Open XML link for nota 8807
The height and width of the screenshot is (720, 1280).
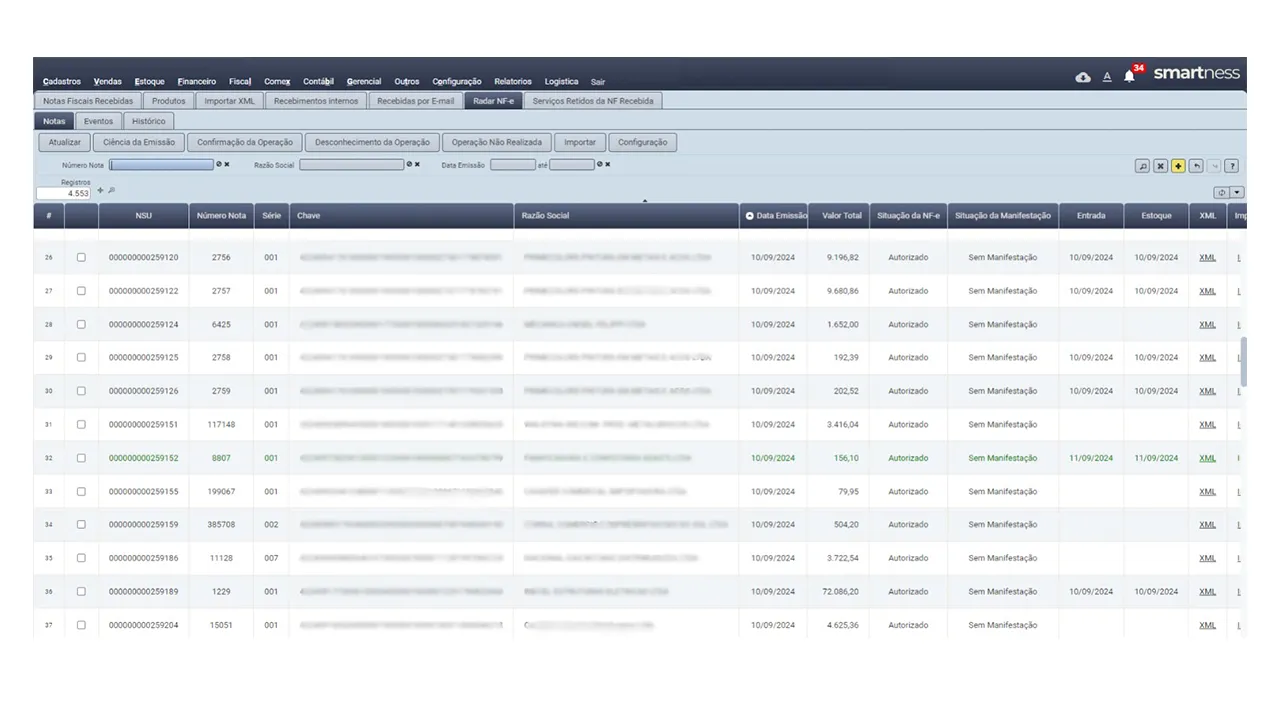(x=1207, y=458)
